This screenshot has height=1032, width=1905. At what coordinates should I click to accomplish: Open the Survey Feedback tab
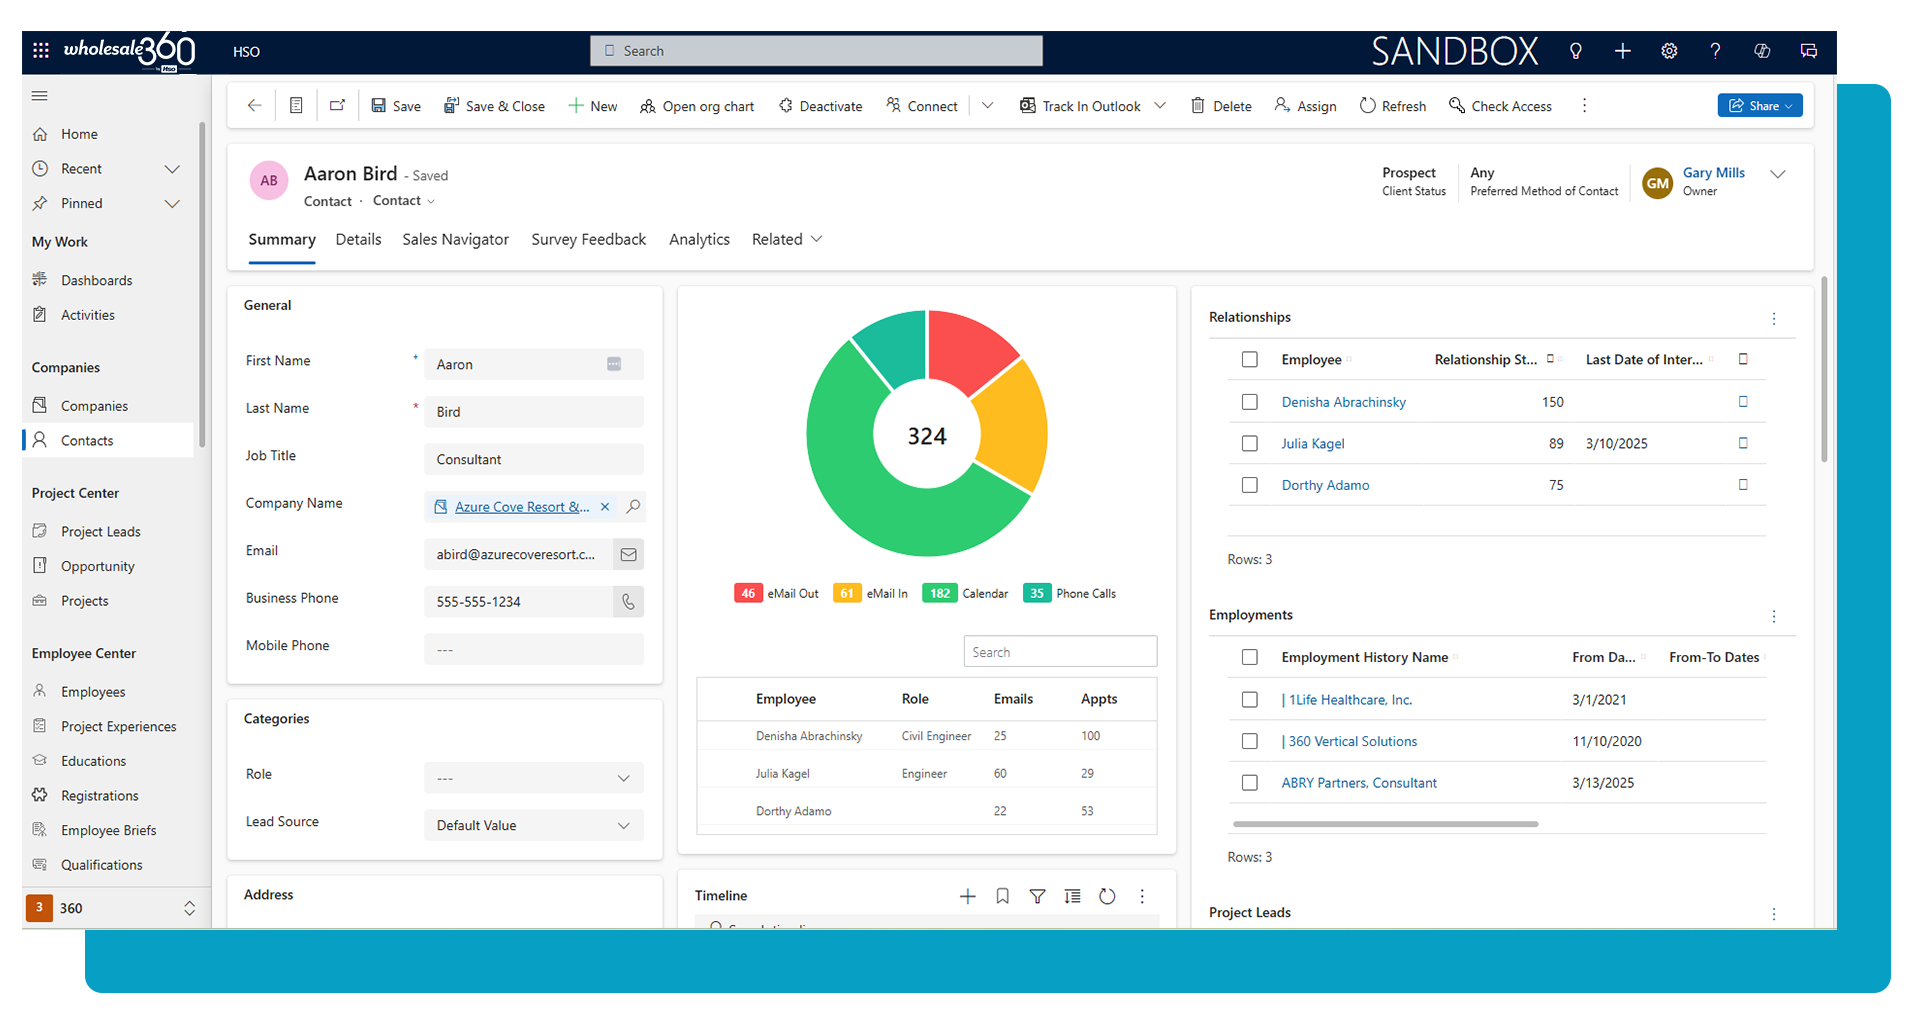pyautogui.click(x=588, y=240)
